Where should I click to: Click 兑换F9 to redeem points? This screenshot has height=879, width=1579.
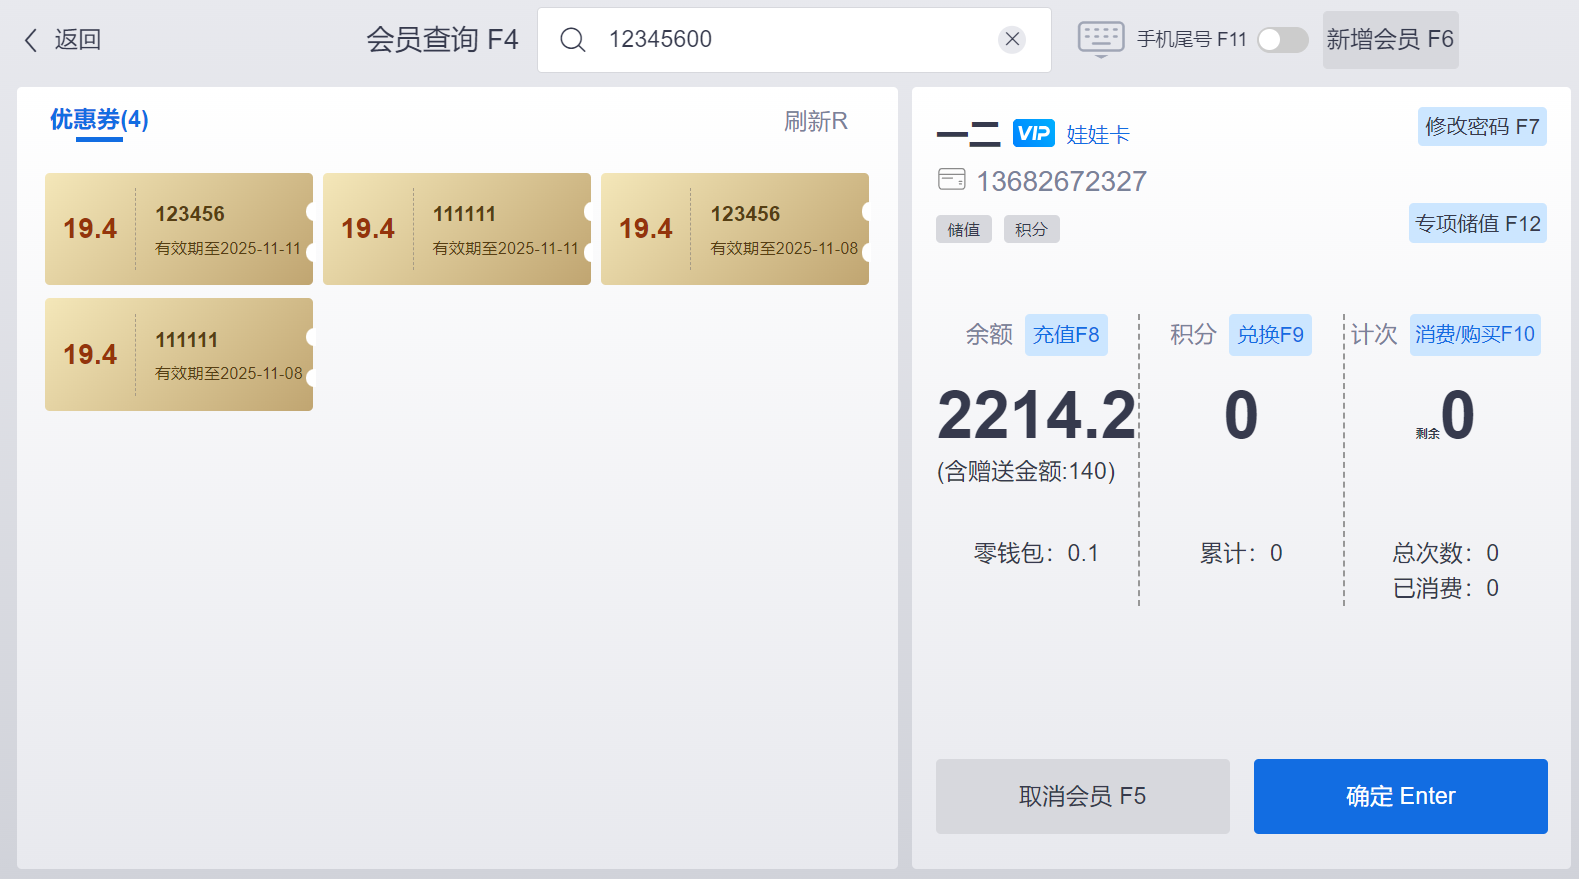[x=1270, y=335]
